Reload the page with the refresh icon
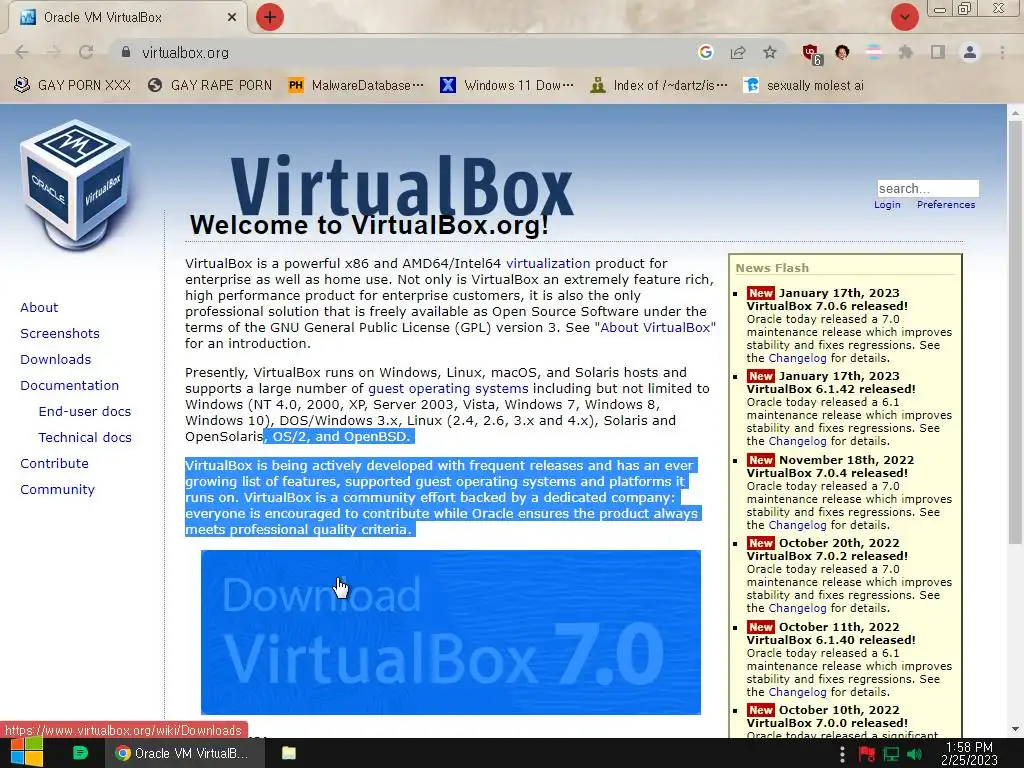Image resolution: width=1024 pixels, height=768 pixels. 86,52
